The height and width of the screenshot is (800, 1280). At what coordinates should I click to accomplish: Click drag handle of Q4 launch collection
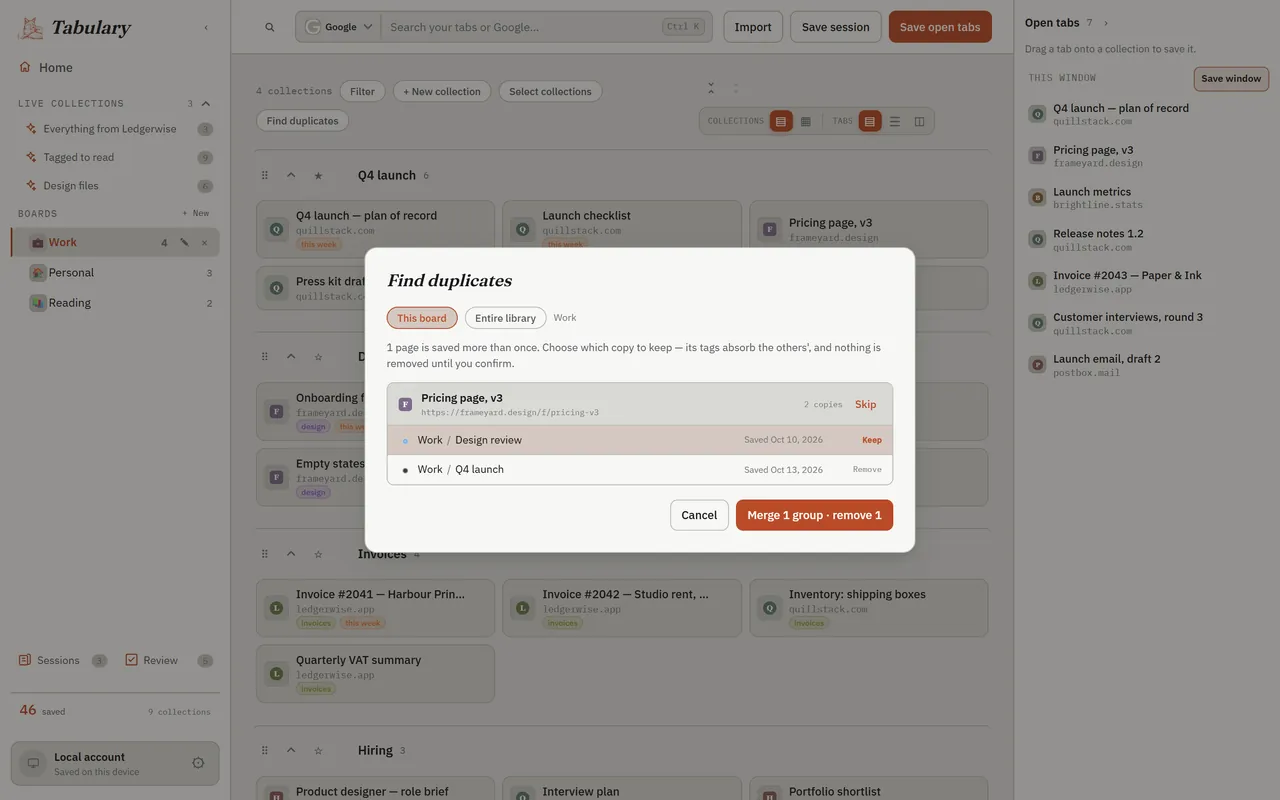click(265, 175)
